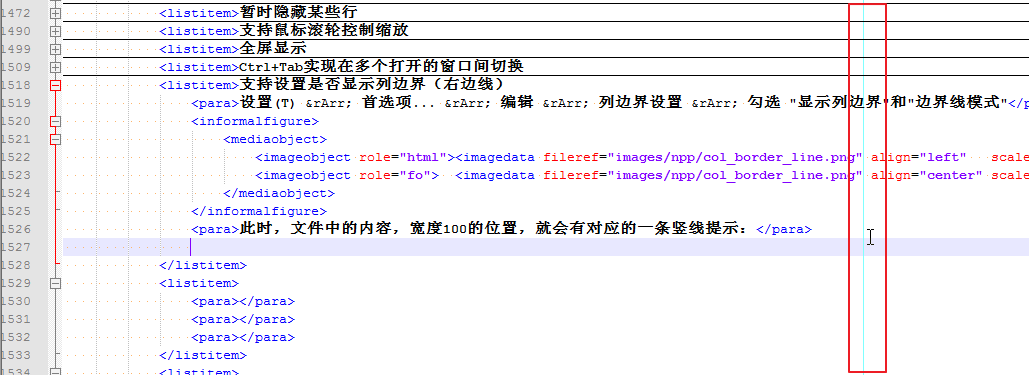Expand the folded block at line 1509

(x=56, y=67)
